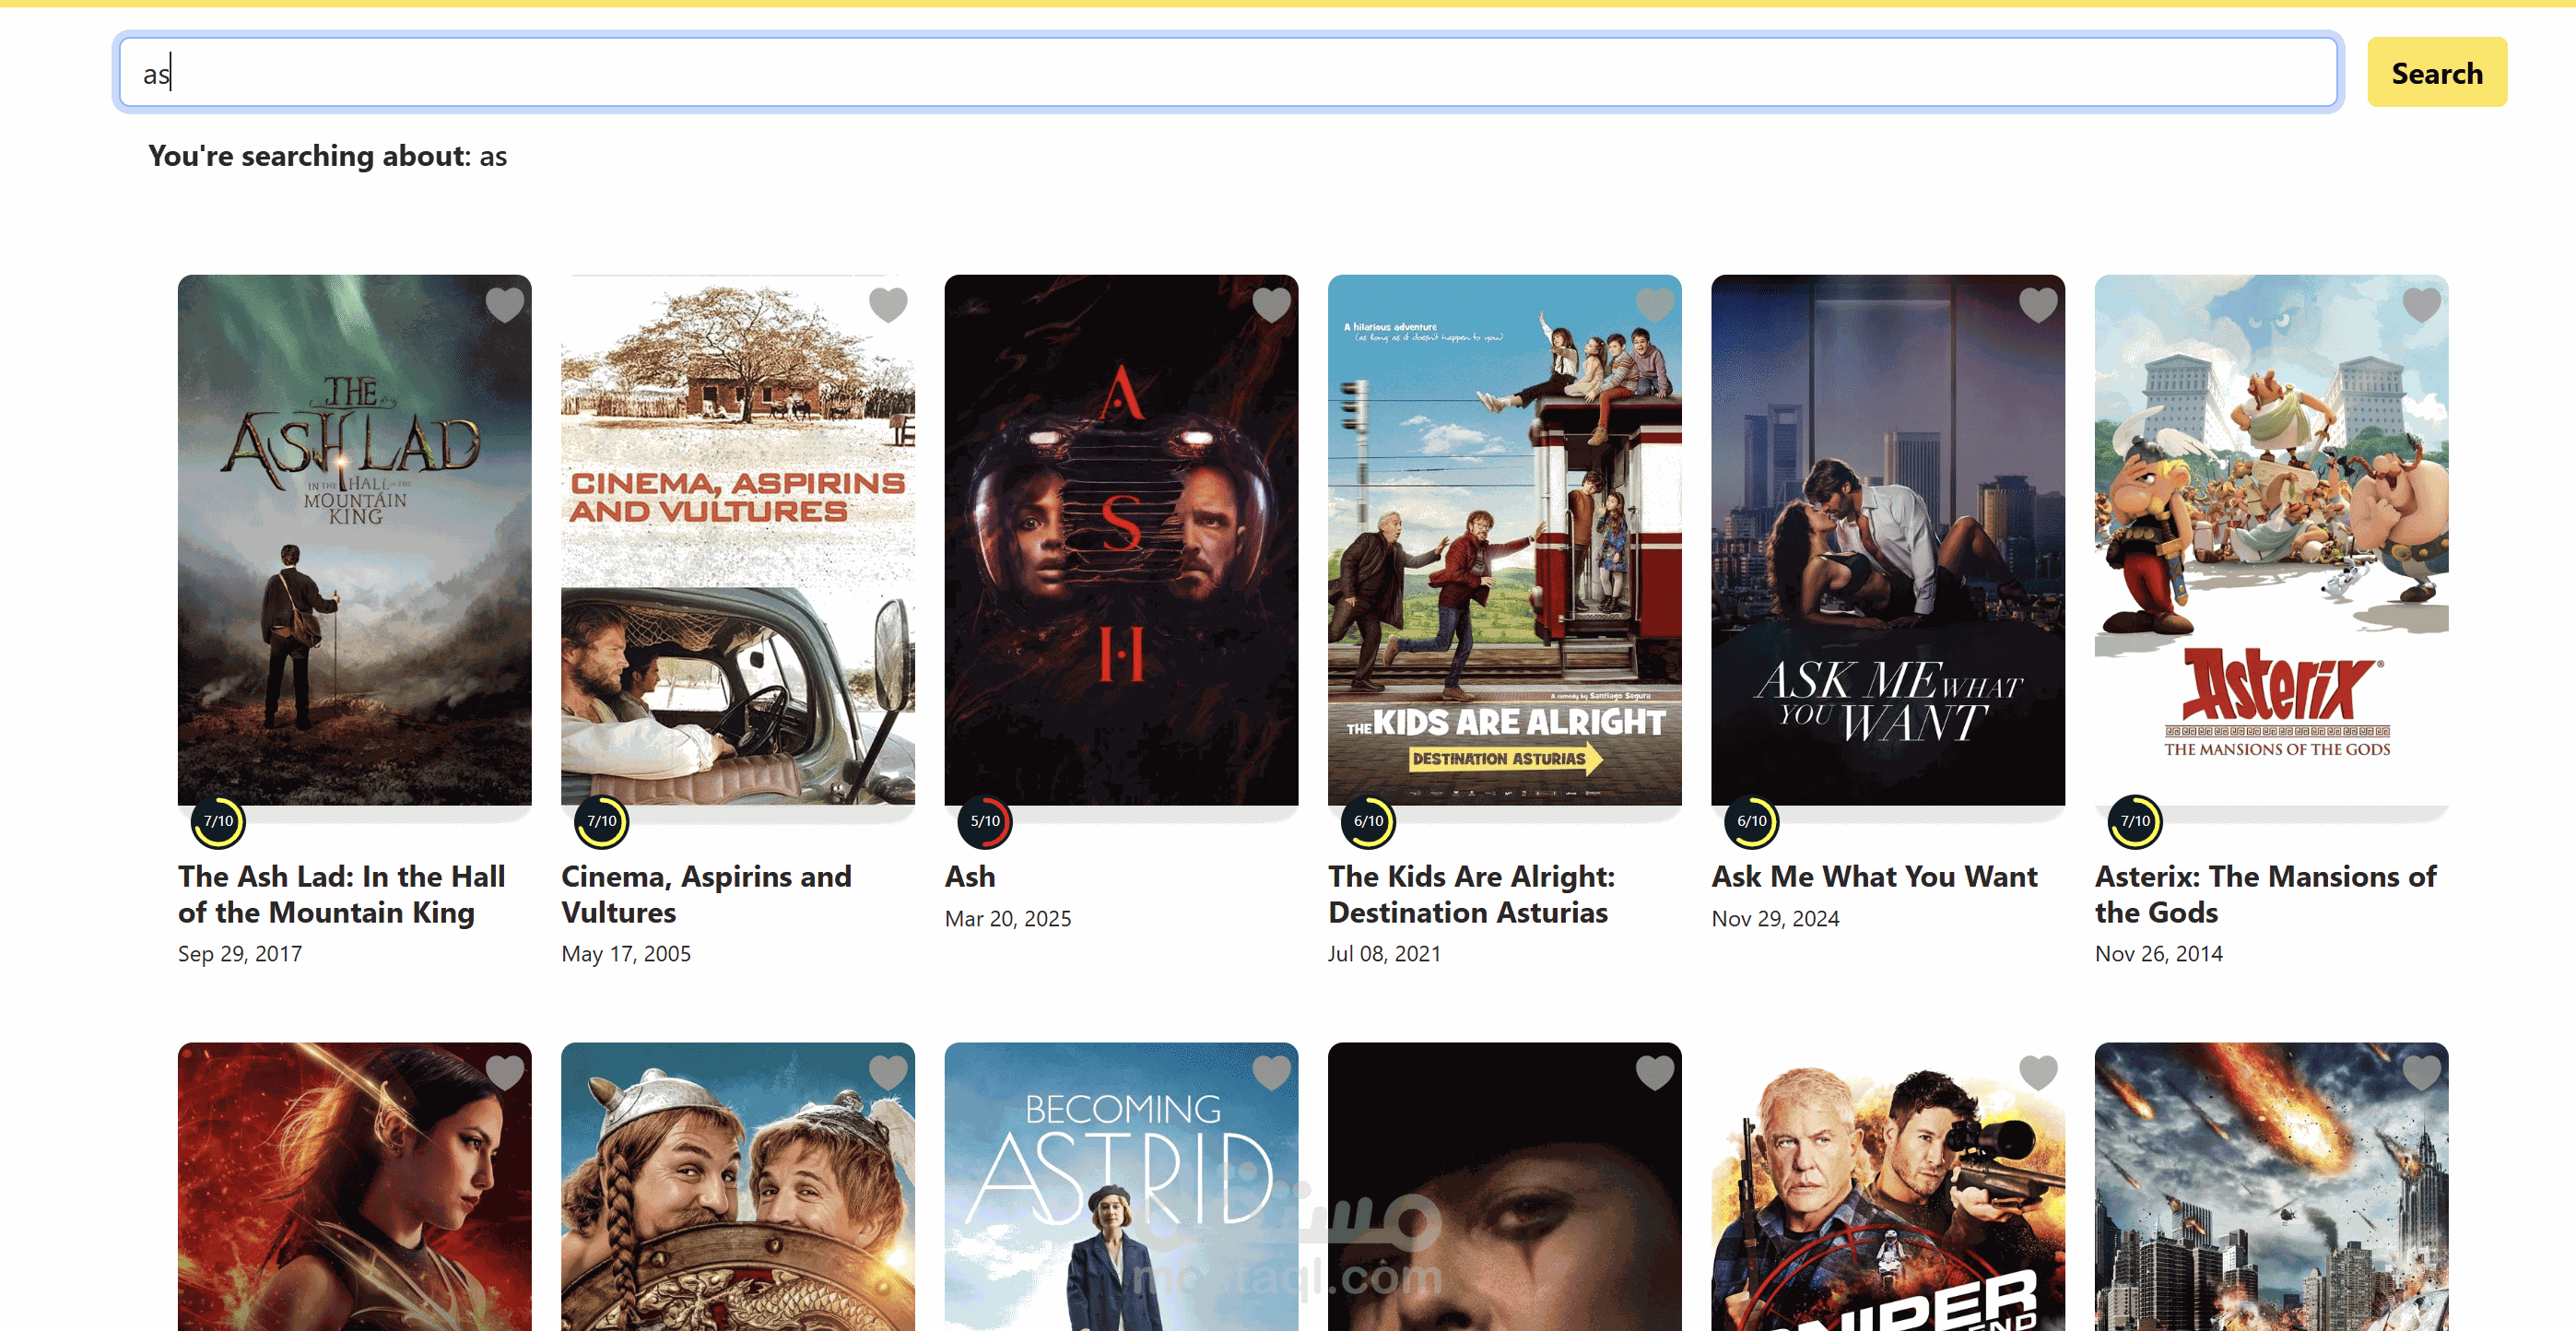Open Ask Me What You Want title
The height and width of the screenshot is (1331, 2576).
1873,877
